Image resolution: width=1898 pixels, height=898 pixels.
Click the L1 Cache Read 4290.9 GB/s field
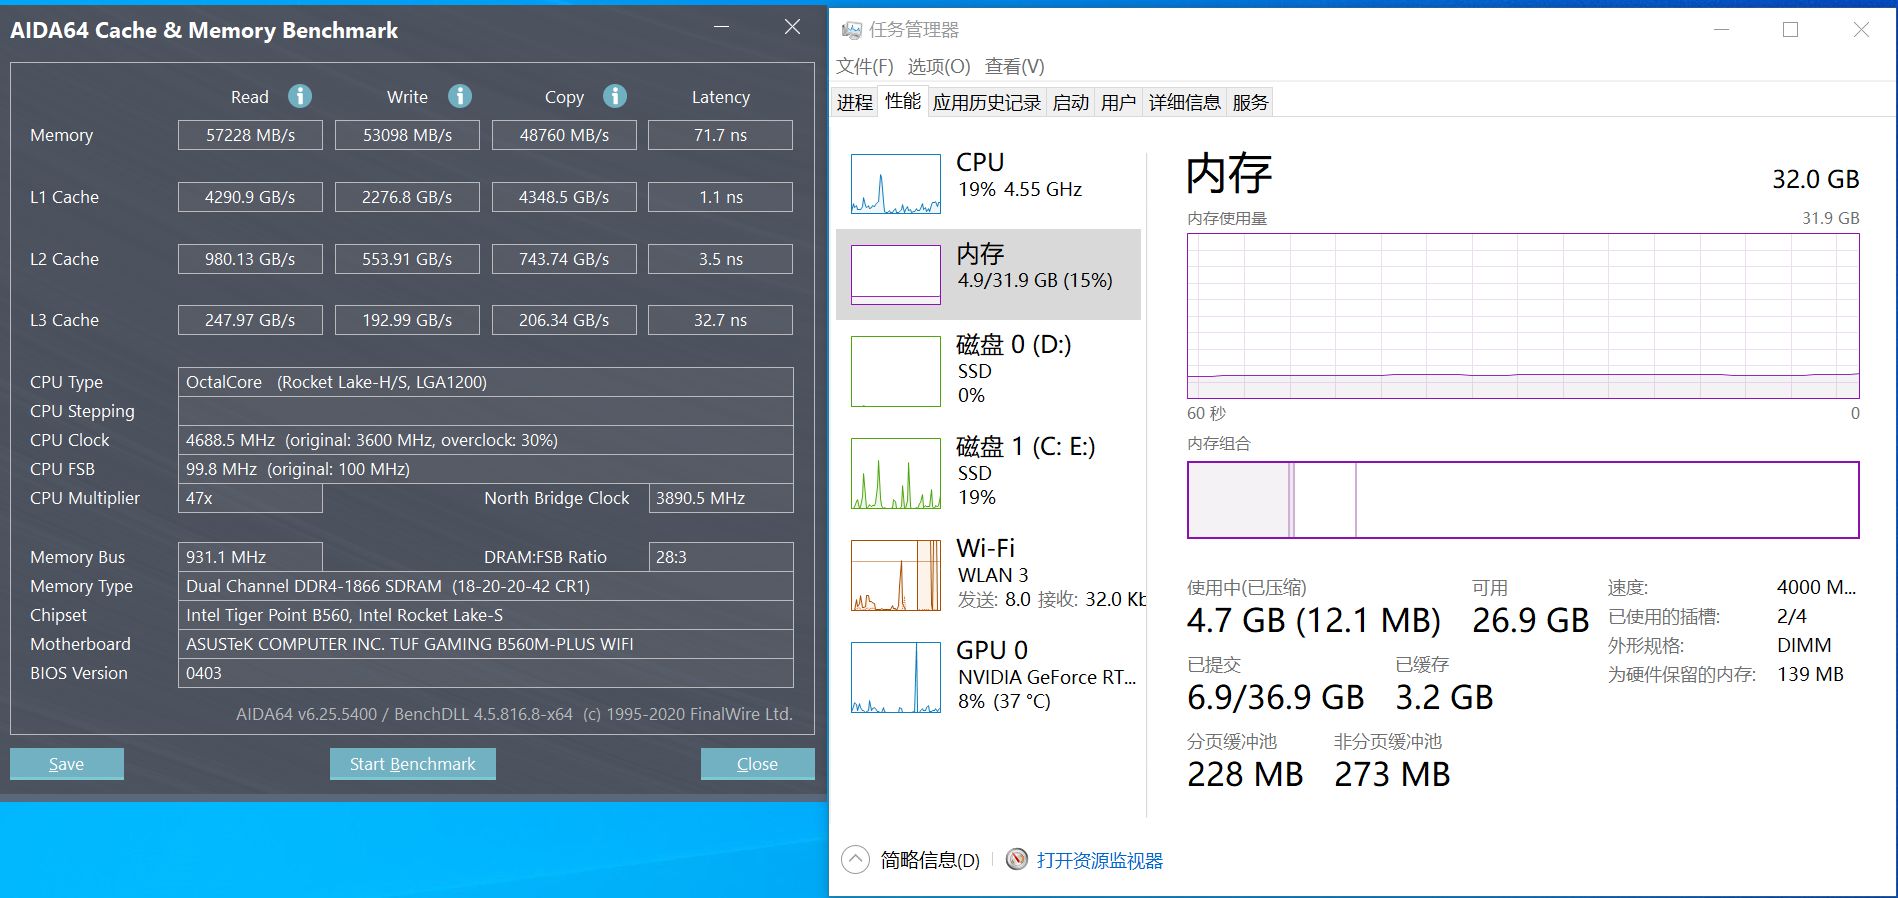point(250,197)
